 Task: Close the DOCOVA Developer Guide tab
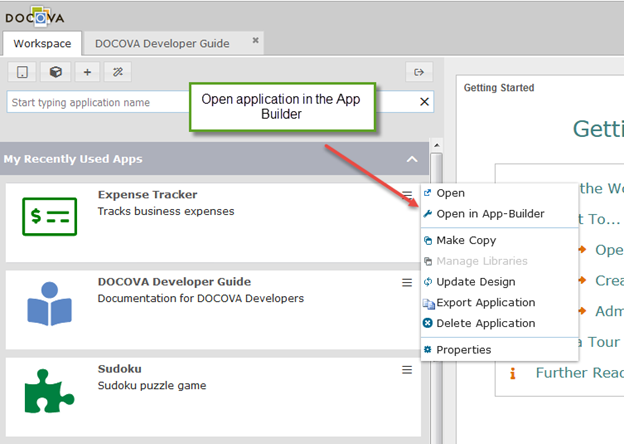(x=255, y=40)
